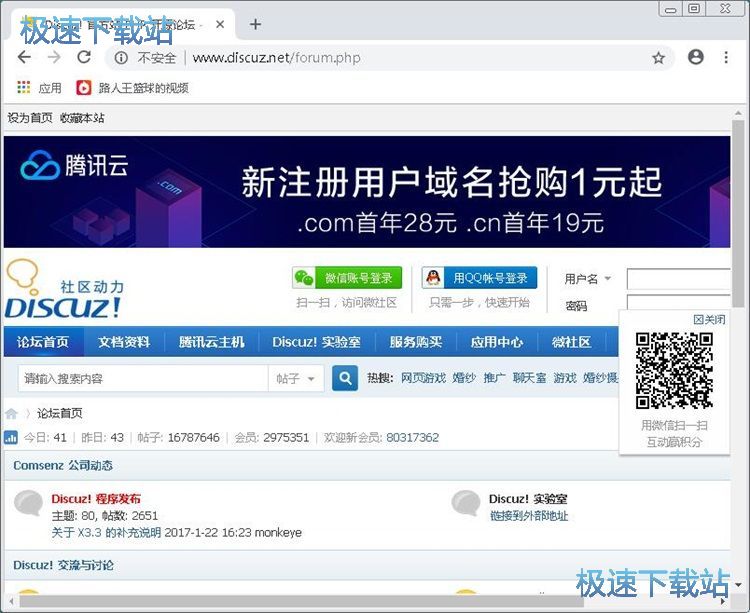The image size is (750, 613).
Task: Click the first 婚纱 hot search link
Action: (464, 378)
